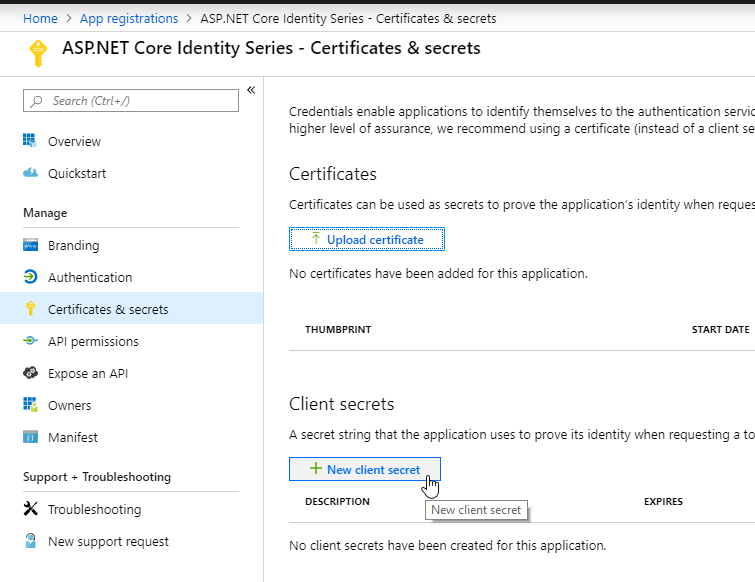
Task: Sort by the START DATE column header
Action: [720, 329]
